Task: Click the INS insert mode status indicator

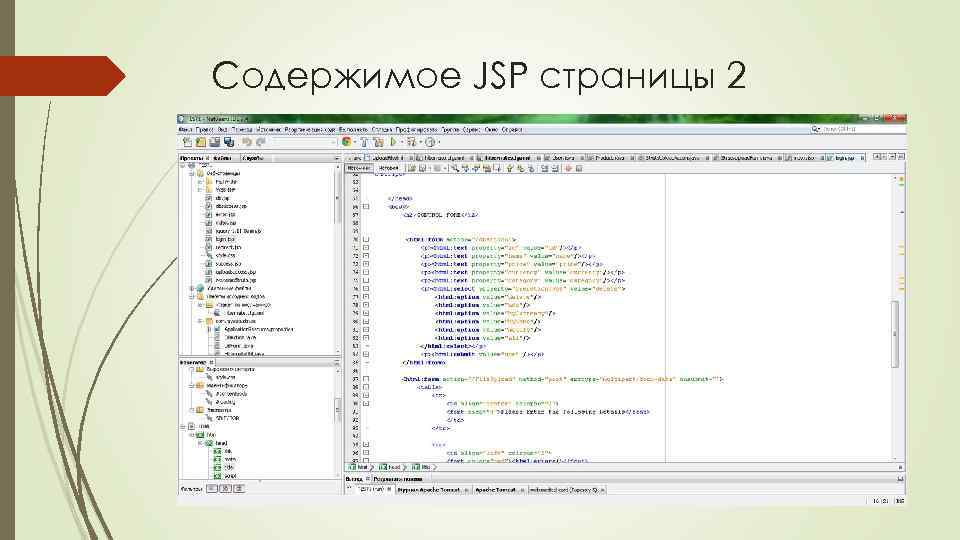Action: pyautogui.click(x=900, y=501)
